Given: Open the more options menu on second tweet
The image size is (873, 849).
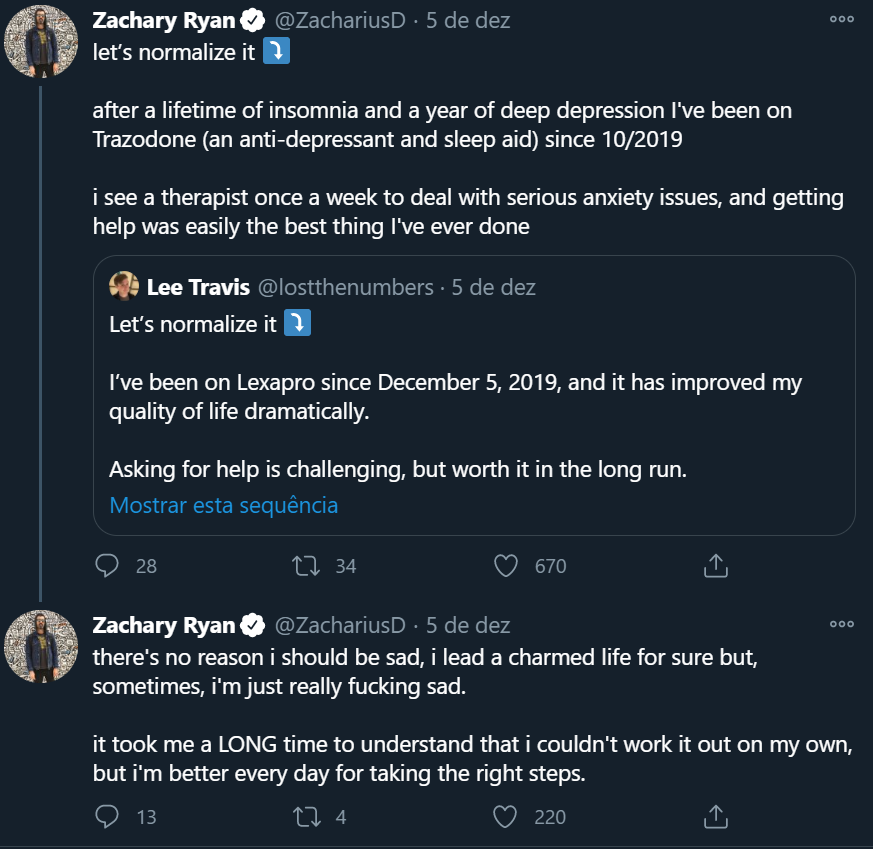Looking at the screenshot, I should [842, 625].
